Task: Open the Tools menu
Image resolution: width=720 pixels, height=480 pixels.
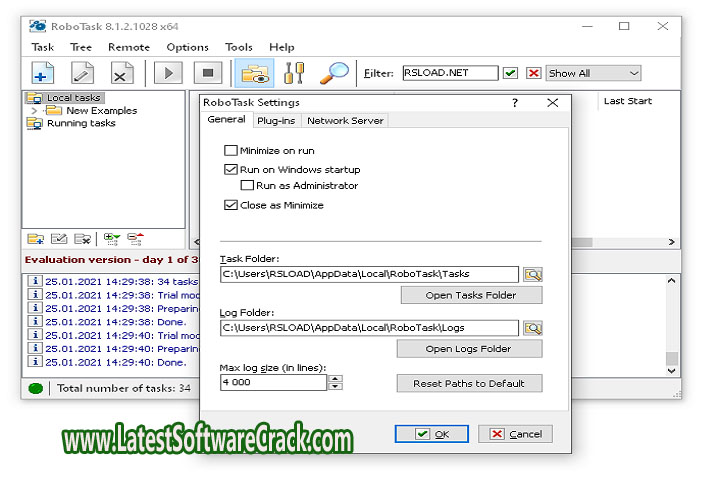Action: point(239,47)
